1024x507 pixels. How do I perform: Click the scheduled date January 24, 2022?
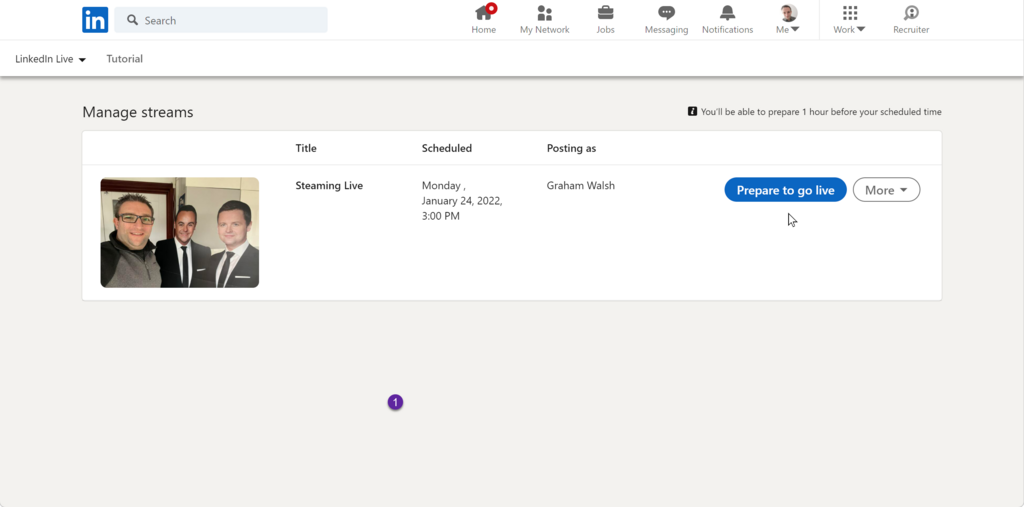462,201
